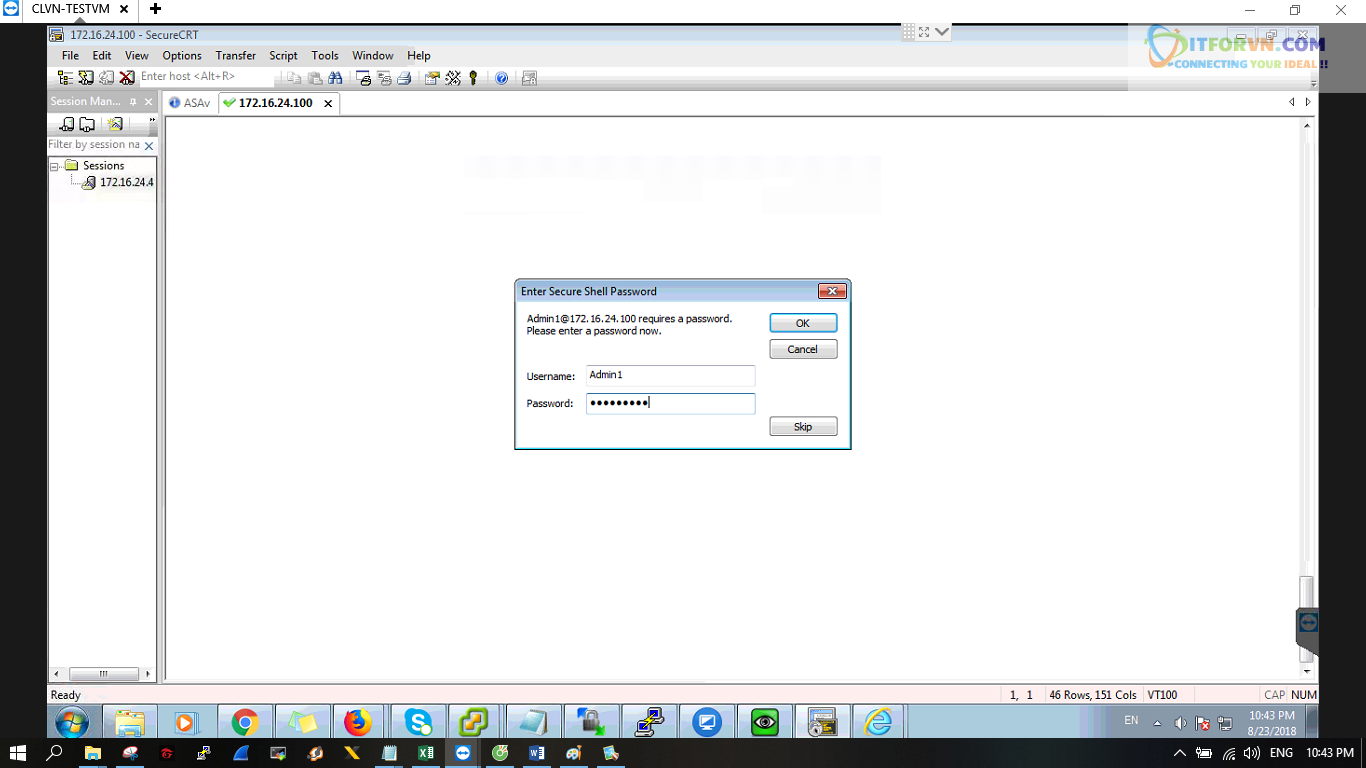Select the 172.16.24.4 session in tree
The width and height of the screenshot is (1366, 768).
coord(125,182)
